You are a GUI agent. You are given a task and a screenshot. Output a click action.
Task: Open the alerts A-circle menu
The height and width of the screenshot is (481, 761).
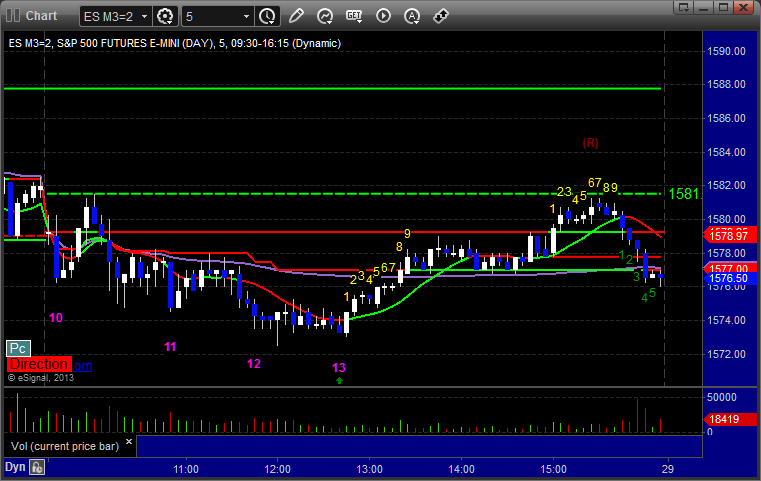click(x=412, y=16)
